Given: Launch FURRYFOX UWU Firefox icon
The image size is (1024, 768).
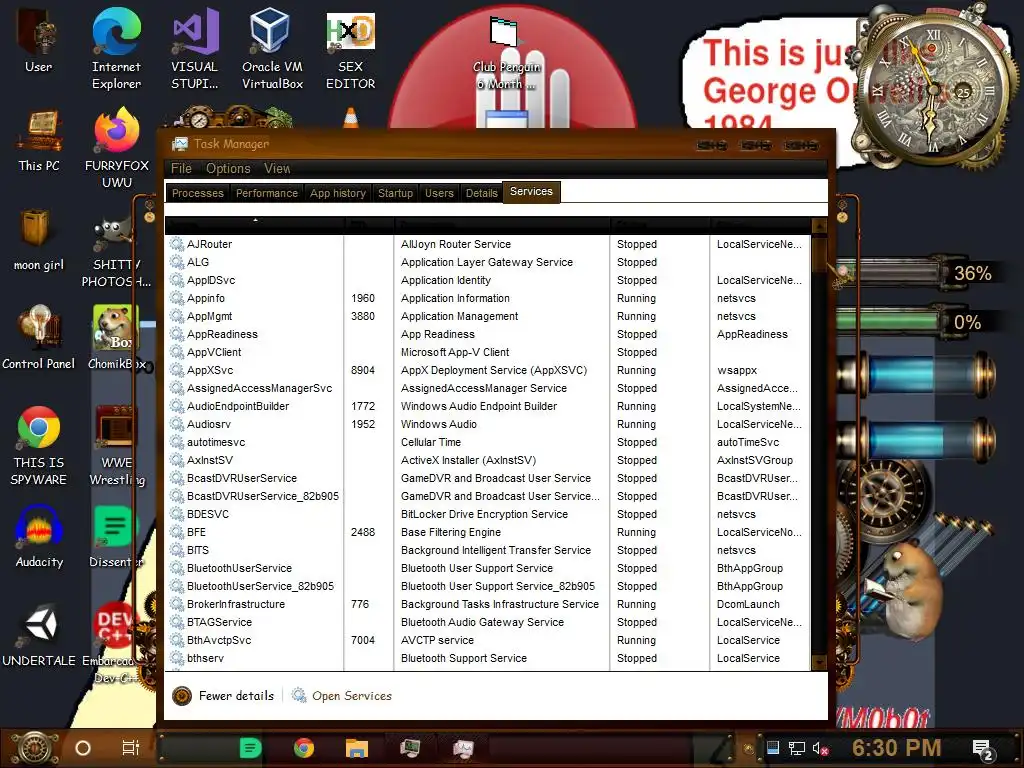Looking at the screenshot, I should pyautogui.click(x=117, y=149).
